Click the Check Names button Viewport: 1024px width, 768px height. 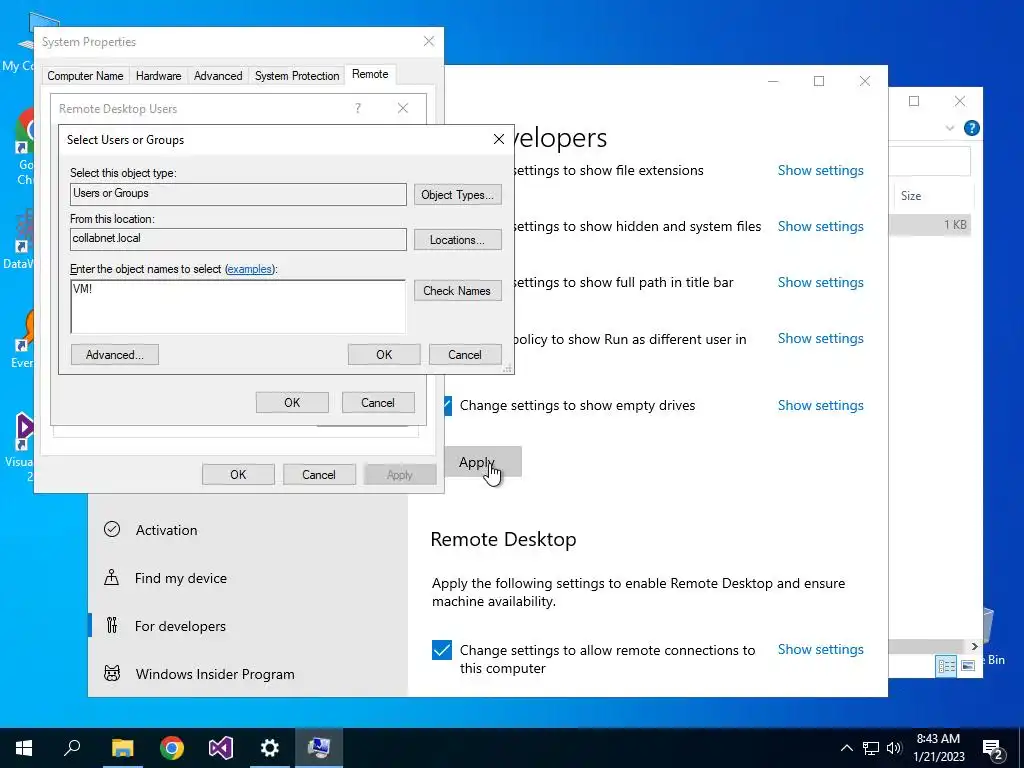458,291
